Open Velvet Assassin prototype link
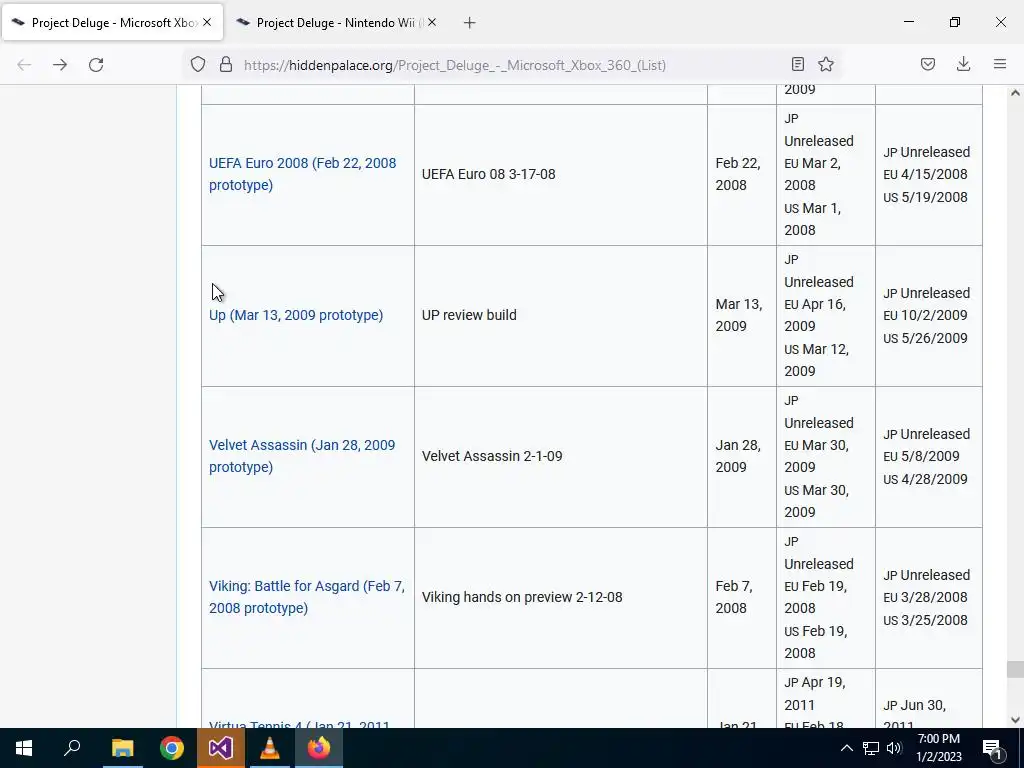 [302, 456]
